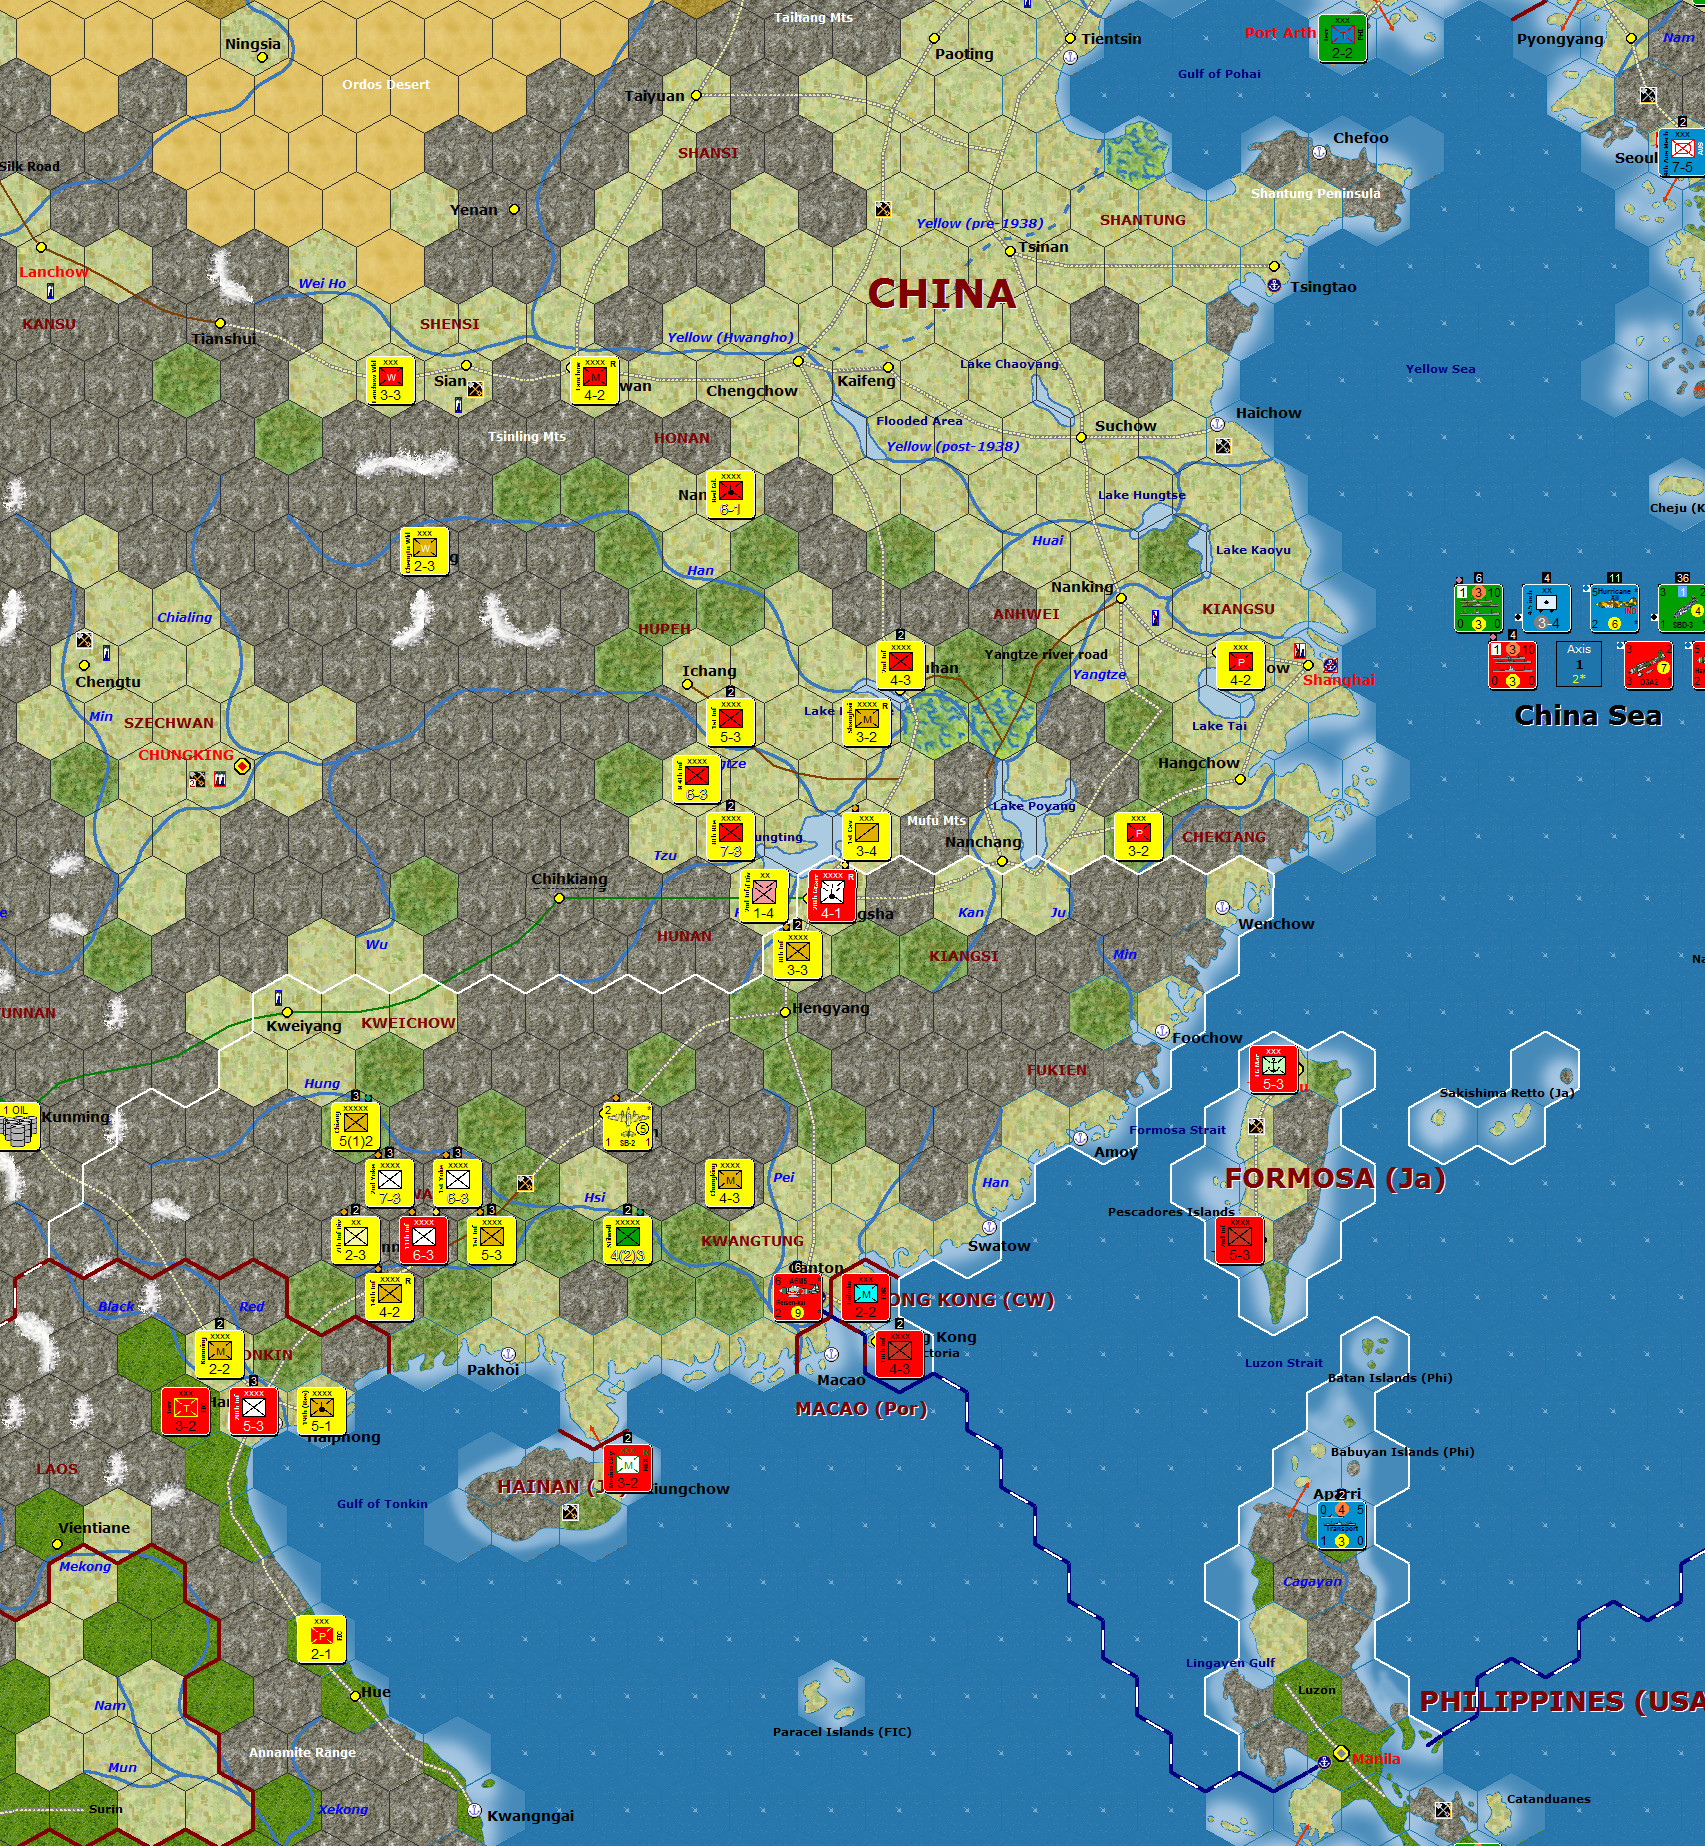Select the red 6-3 infantry unit
Image resolution: width=1705 pixels, height=1846 pixels.
pyautogui.click(x=424, y=1240)
